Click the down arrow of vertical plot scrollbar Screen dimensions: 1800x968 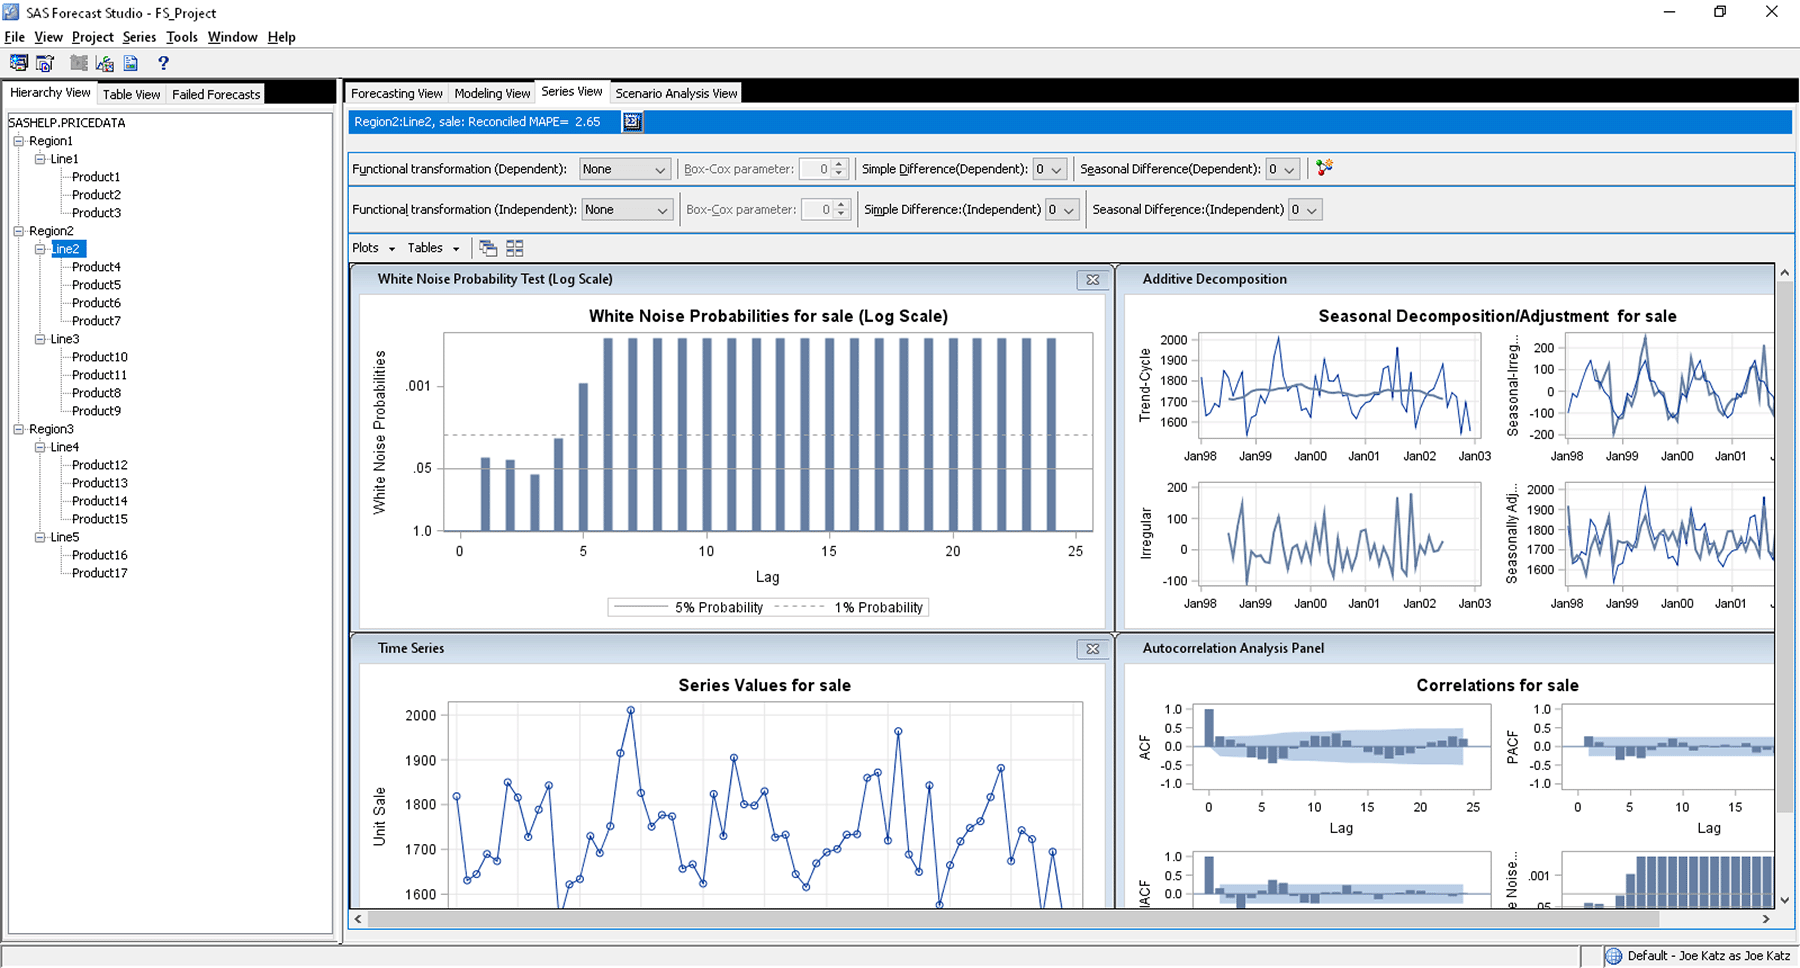coord(1784,900)
